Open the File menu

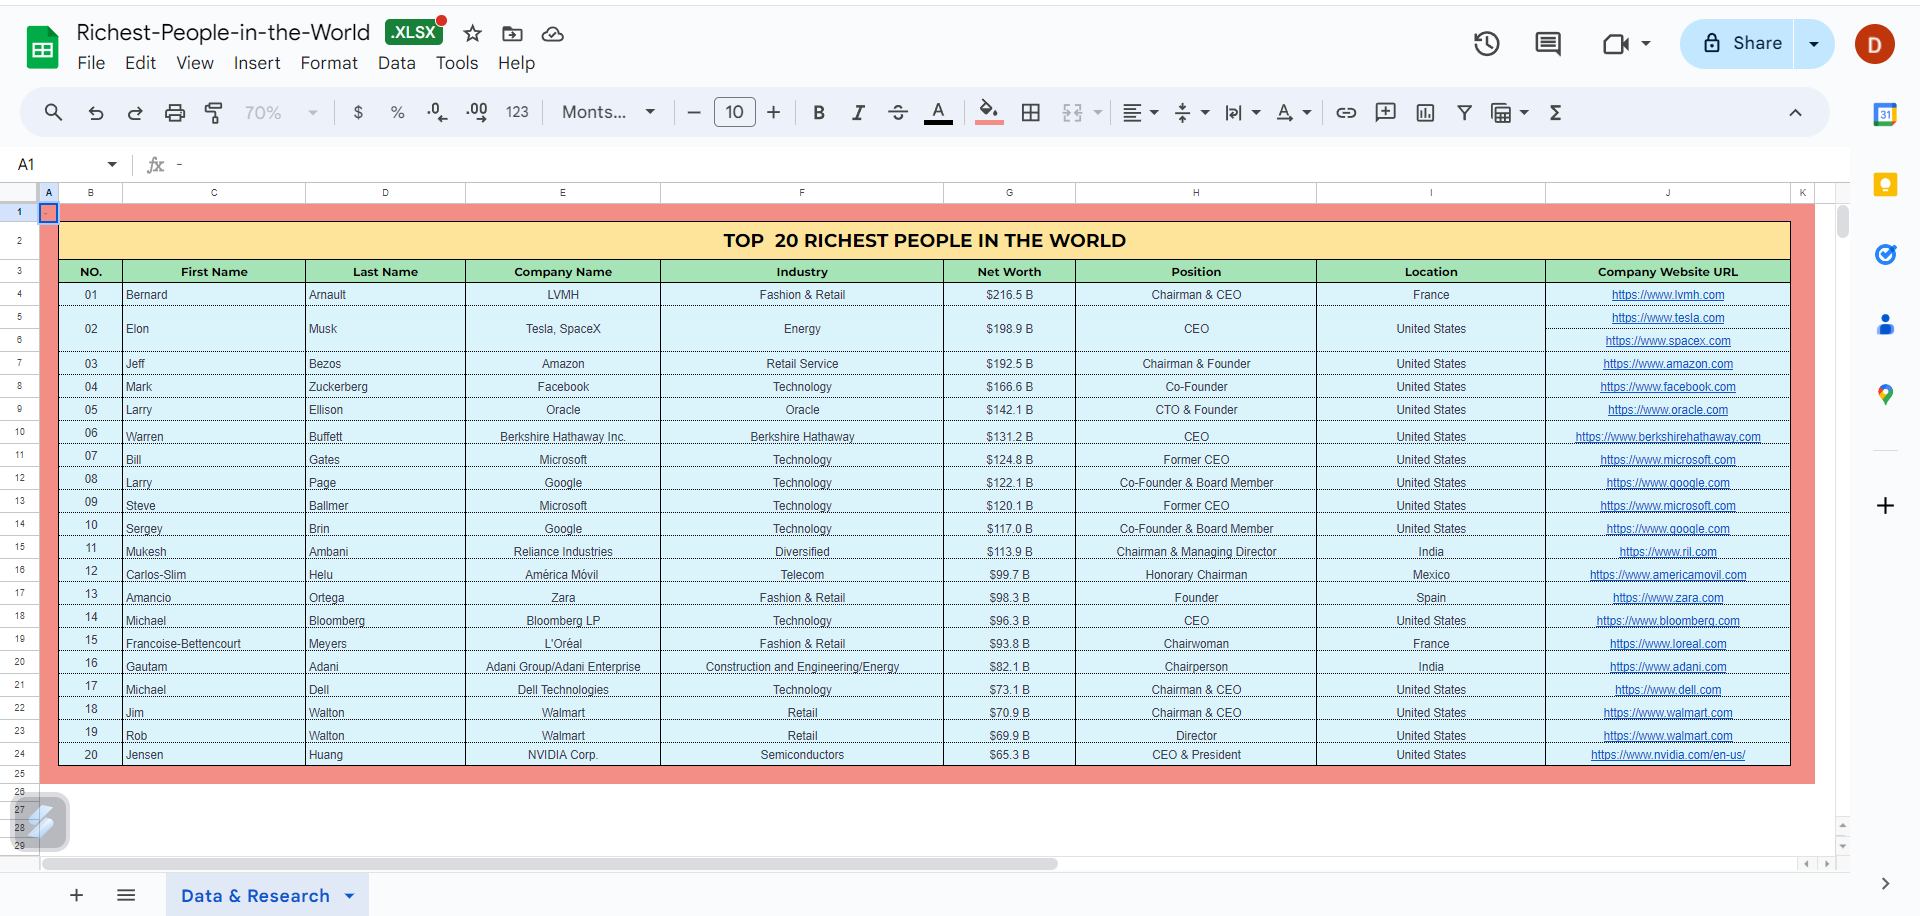point(91,63)
